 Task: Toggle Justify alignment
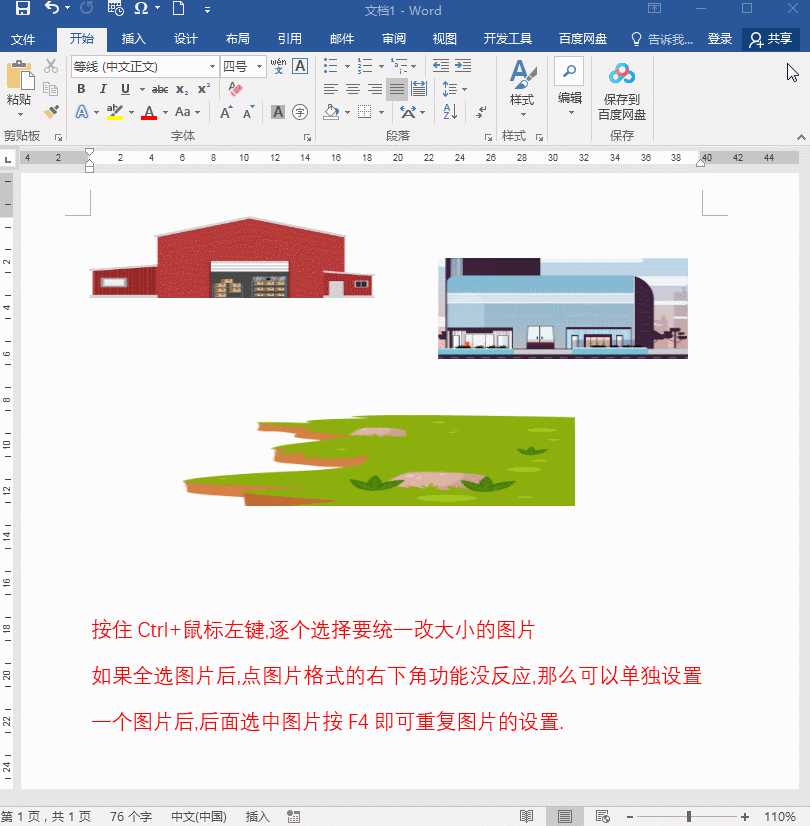(x=397, y=88)
